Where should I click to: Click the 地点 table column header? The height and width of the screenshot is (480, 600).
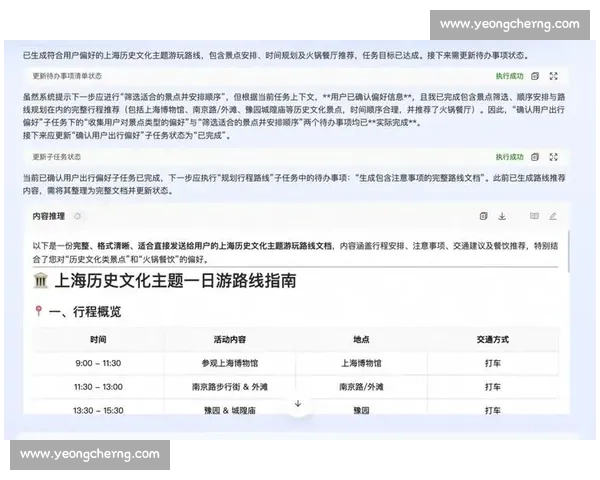pyautogui.click(x=361, y=340)
